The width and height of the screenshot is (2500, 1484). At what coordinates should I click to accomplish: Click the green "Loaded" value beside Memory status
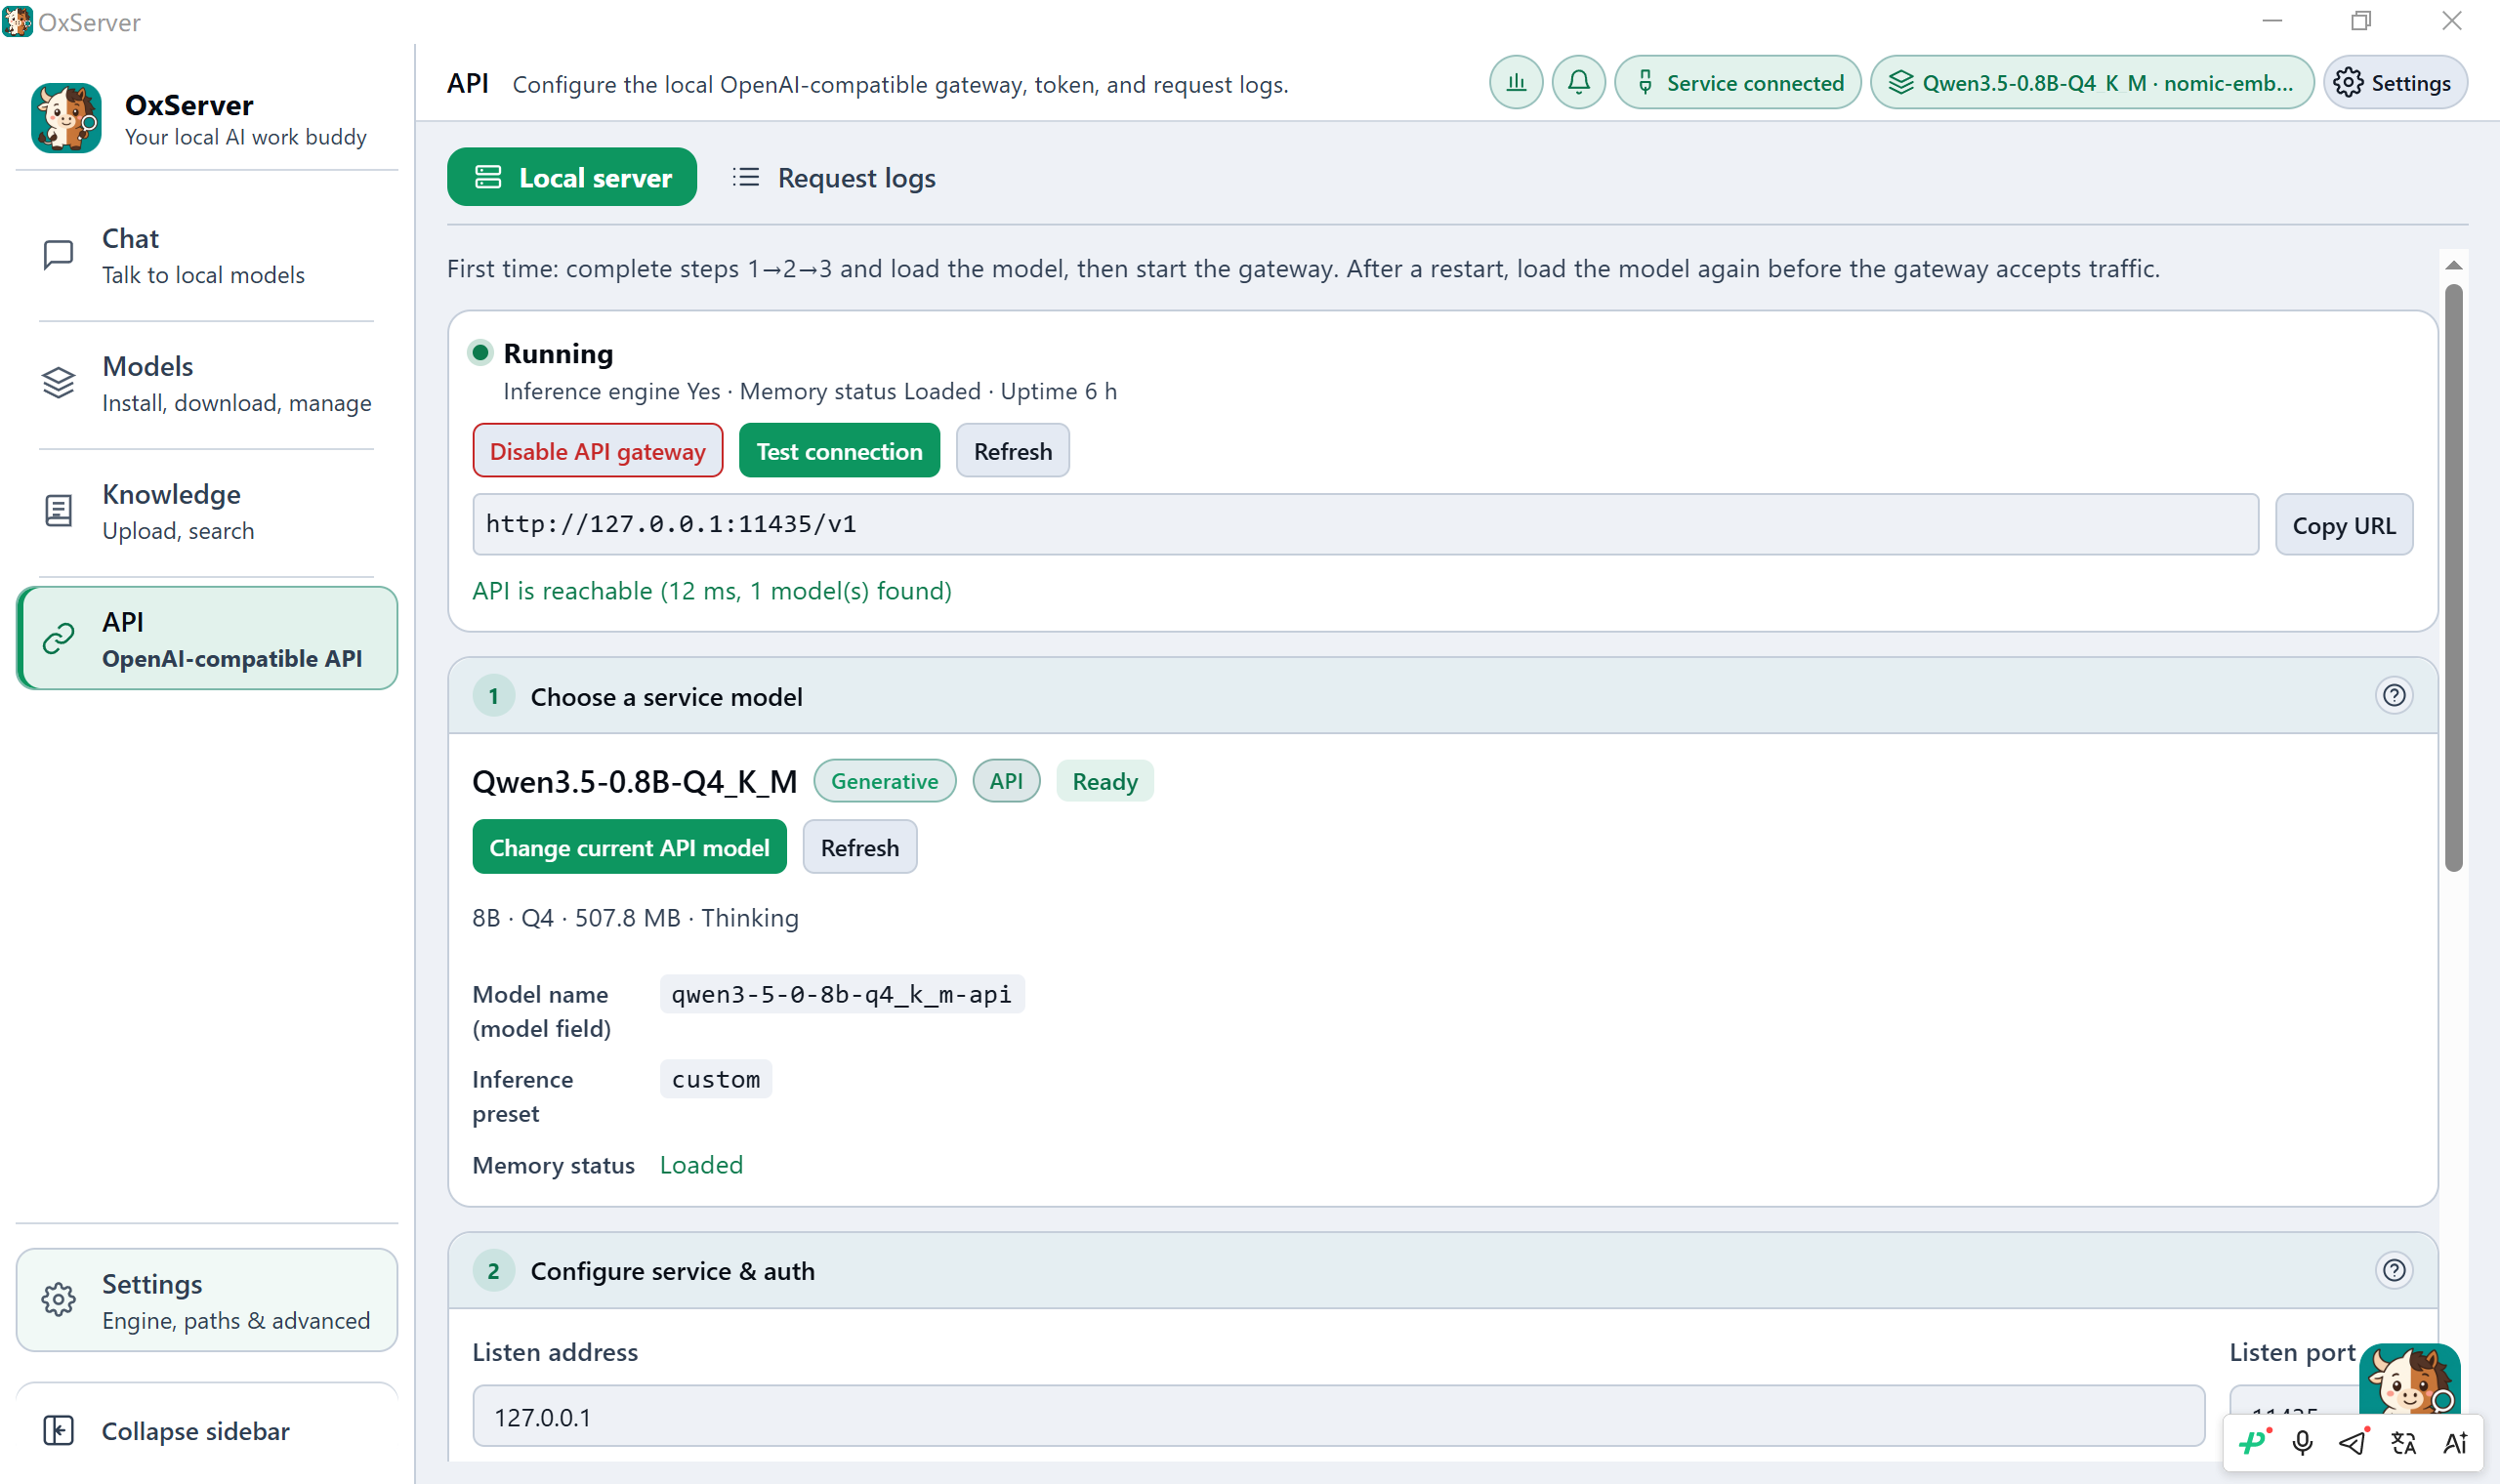pyautogui.click(x=702, y=1165)
